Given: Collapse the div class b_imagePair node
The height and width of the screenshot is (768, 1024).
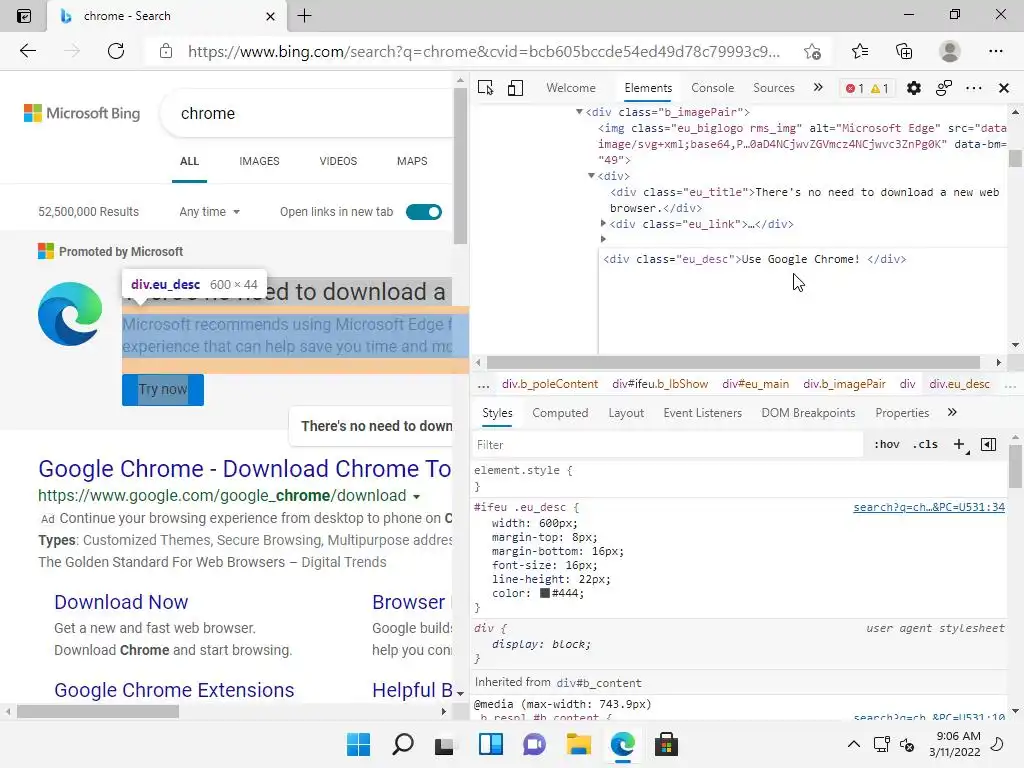Looking at the screenshot, I should tap(579, 112).
